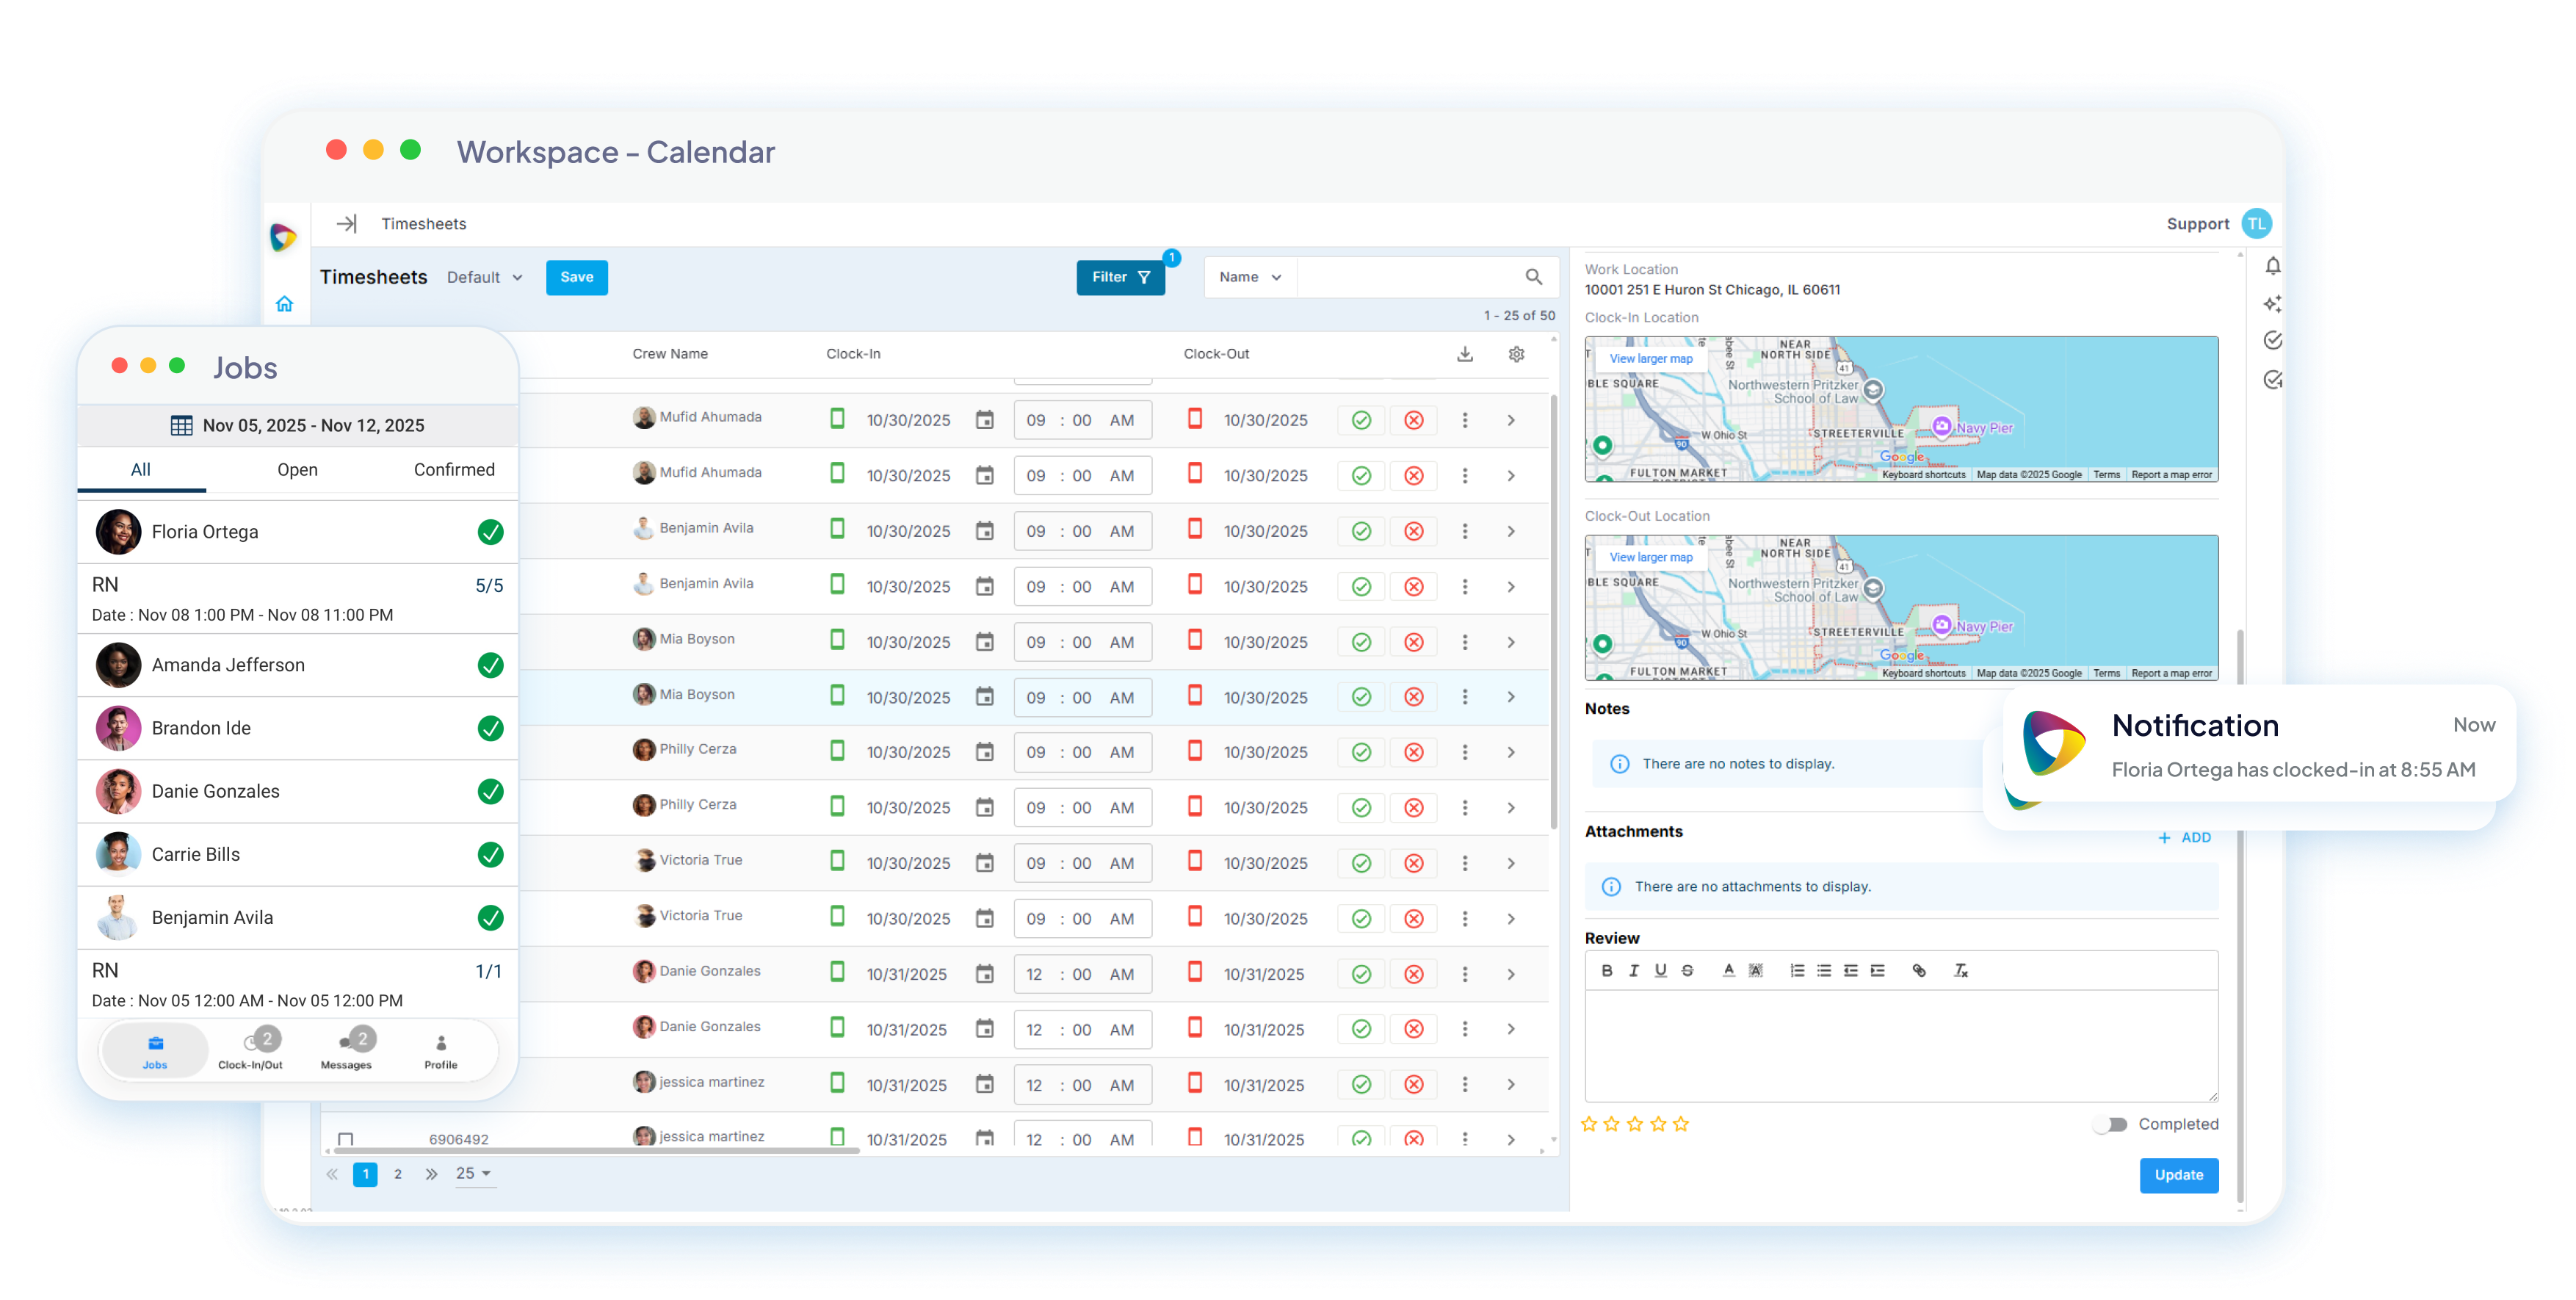Toggle Benjamin Avila's green check in Jobs

pyautogui.click(x=490, y=917)
